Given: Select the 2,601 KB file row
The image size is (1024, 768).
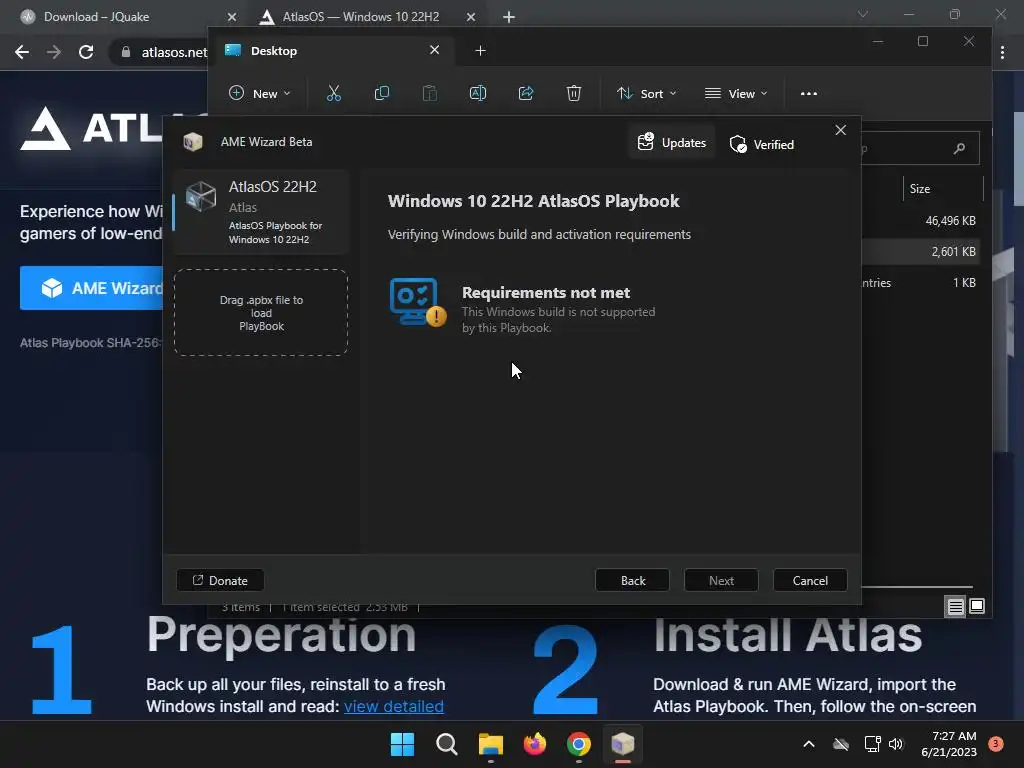Looking at the screenshot, I should click(921, 251).
